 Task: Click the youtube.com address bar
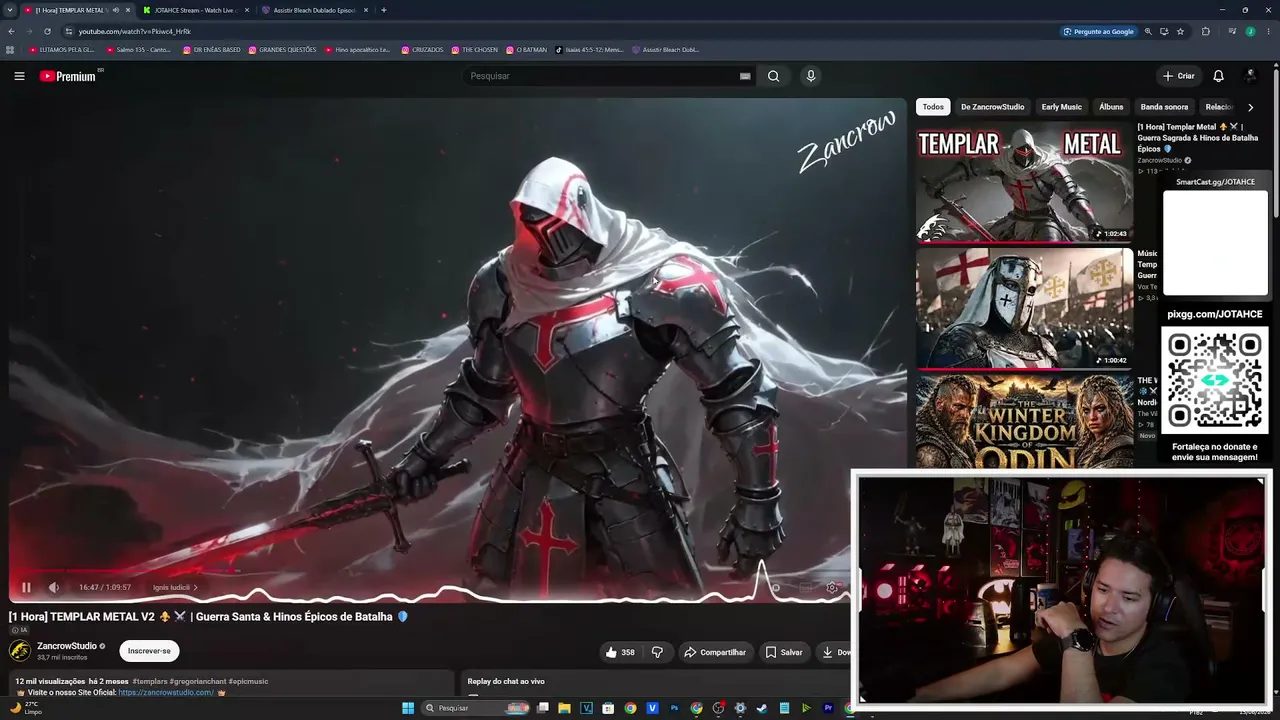click(x=560, y=31)
